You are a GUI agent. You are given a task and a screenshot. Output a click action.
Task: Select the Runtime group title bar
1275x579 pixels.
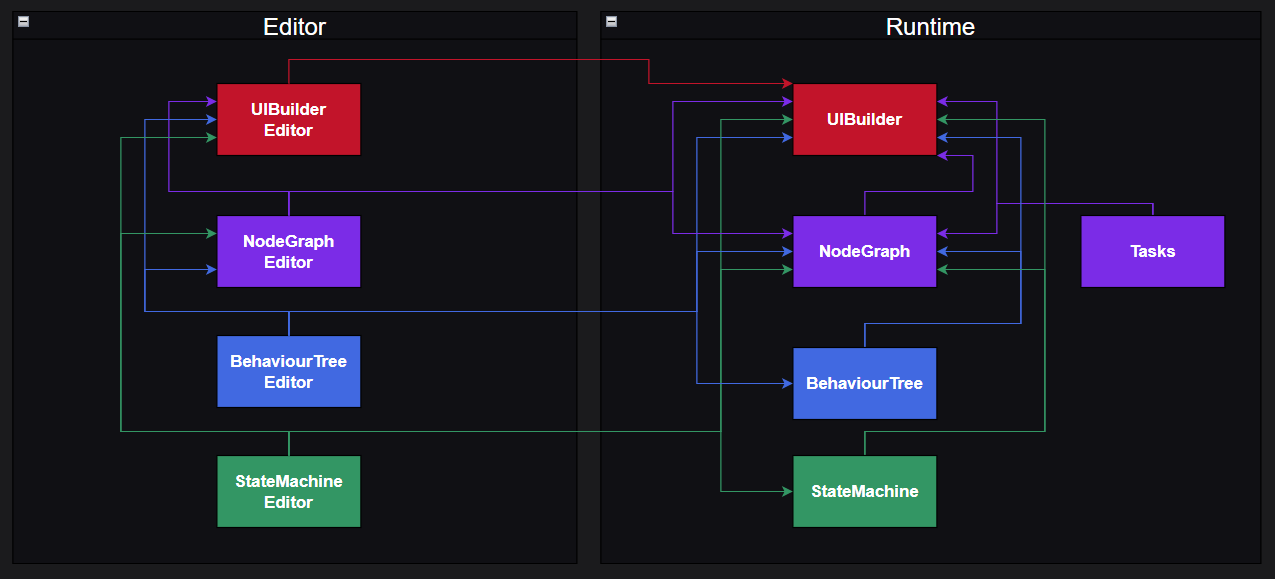coord(930,27)
